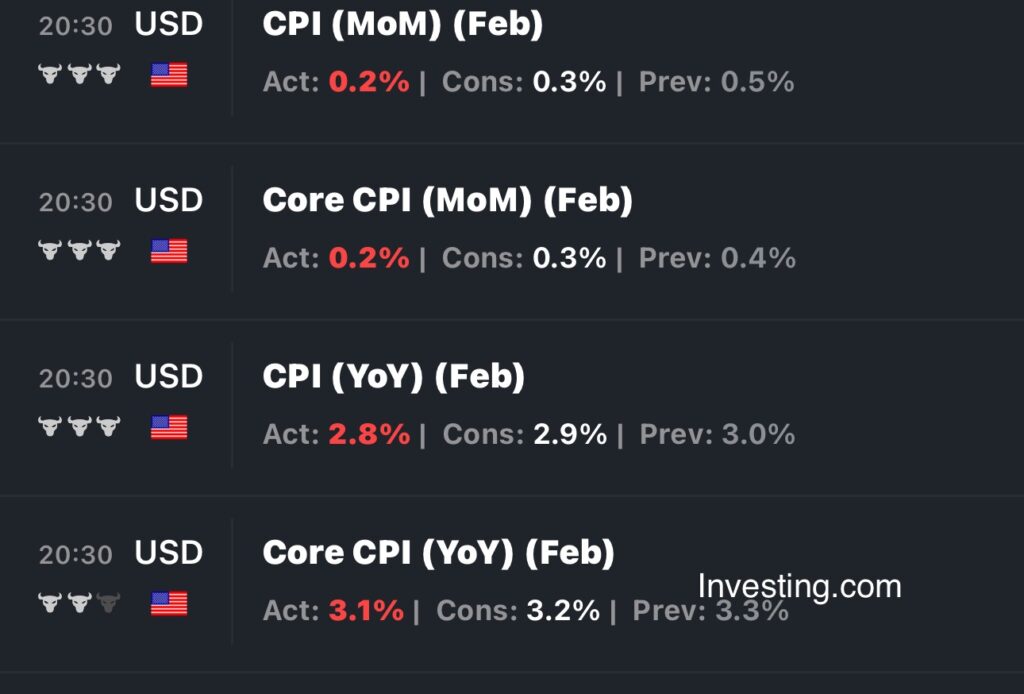Open the Core CPI (MoM) (Feb) event
1024x694 pixels.
click(x=447, y=201)
